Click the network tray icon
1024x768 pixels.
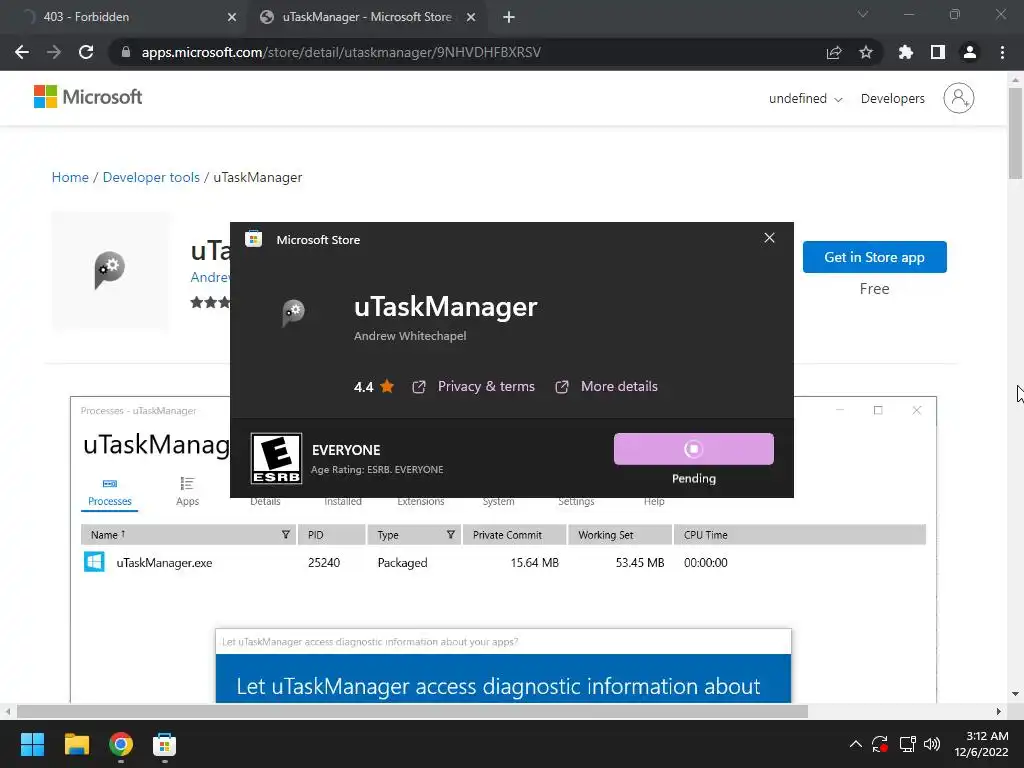907,744
